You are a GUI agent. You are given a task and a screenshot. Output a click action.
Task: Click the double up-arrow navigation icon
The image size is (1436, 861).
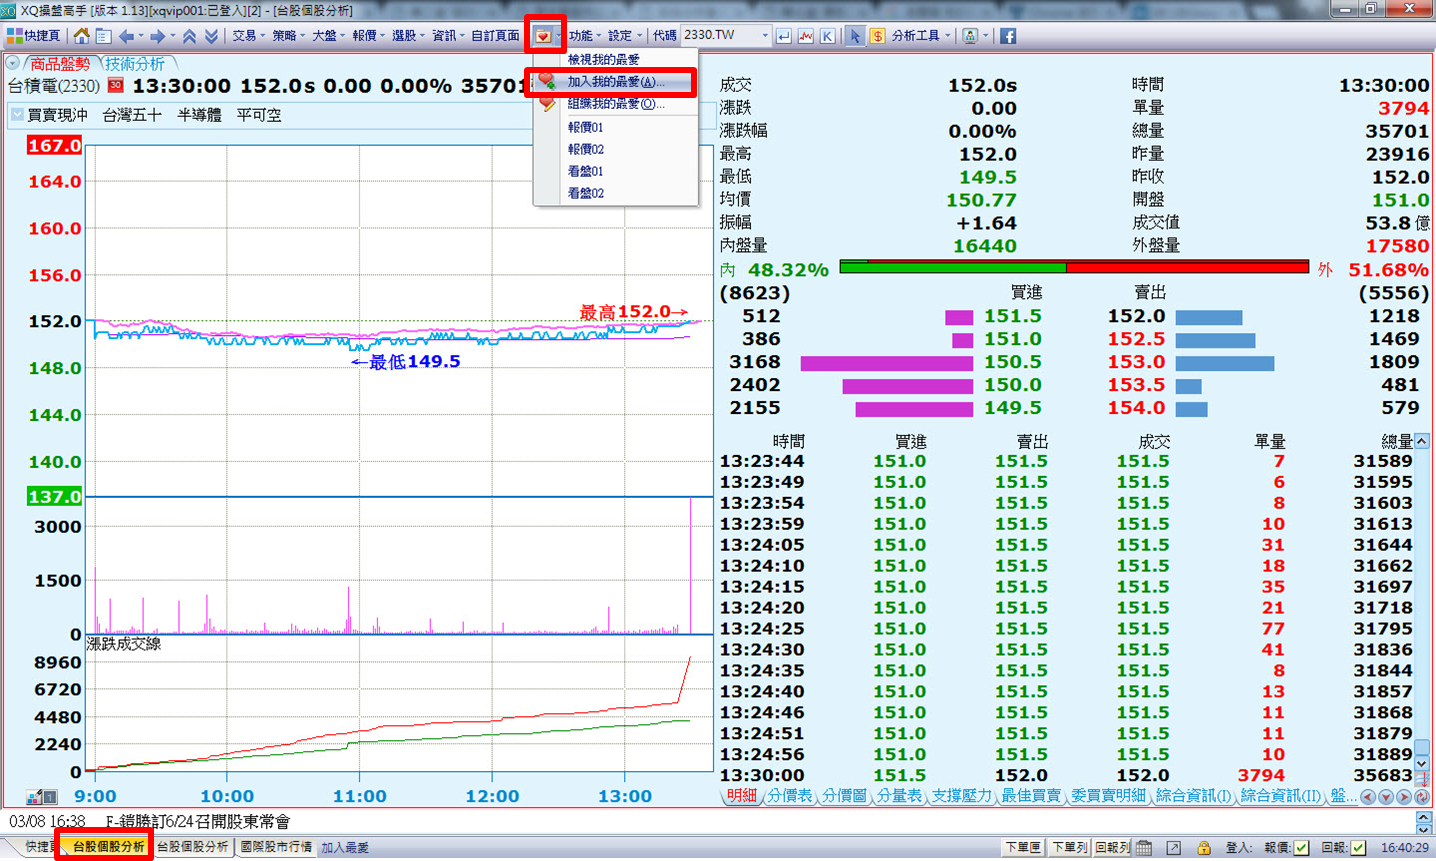click(x=189, y=36)
